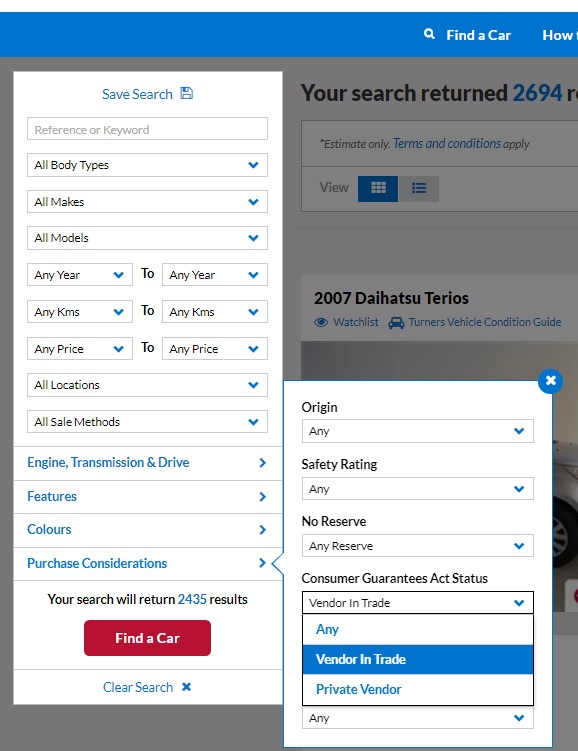578x751 pixels.
Task: Switch to list view icon
Action: (419, 188)
